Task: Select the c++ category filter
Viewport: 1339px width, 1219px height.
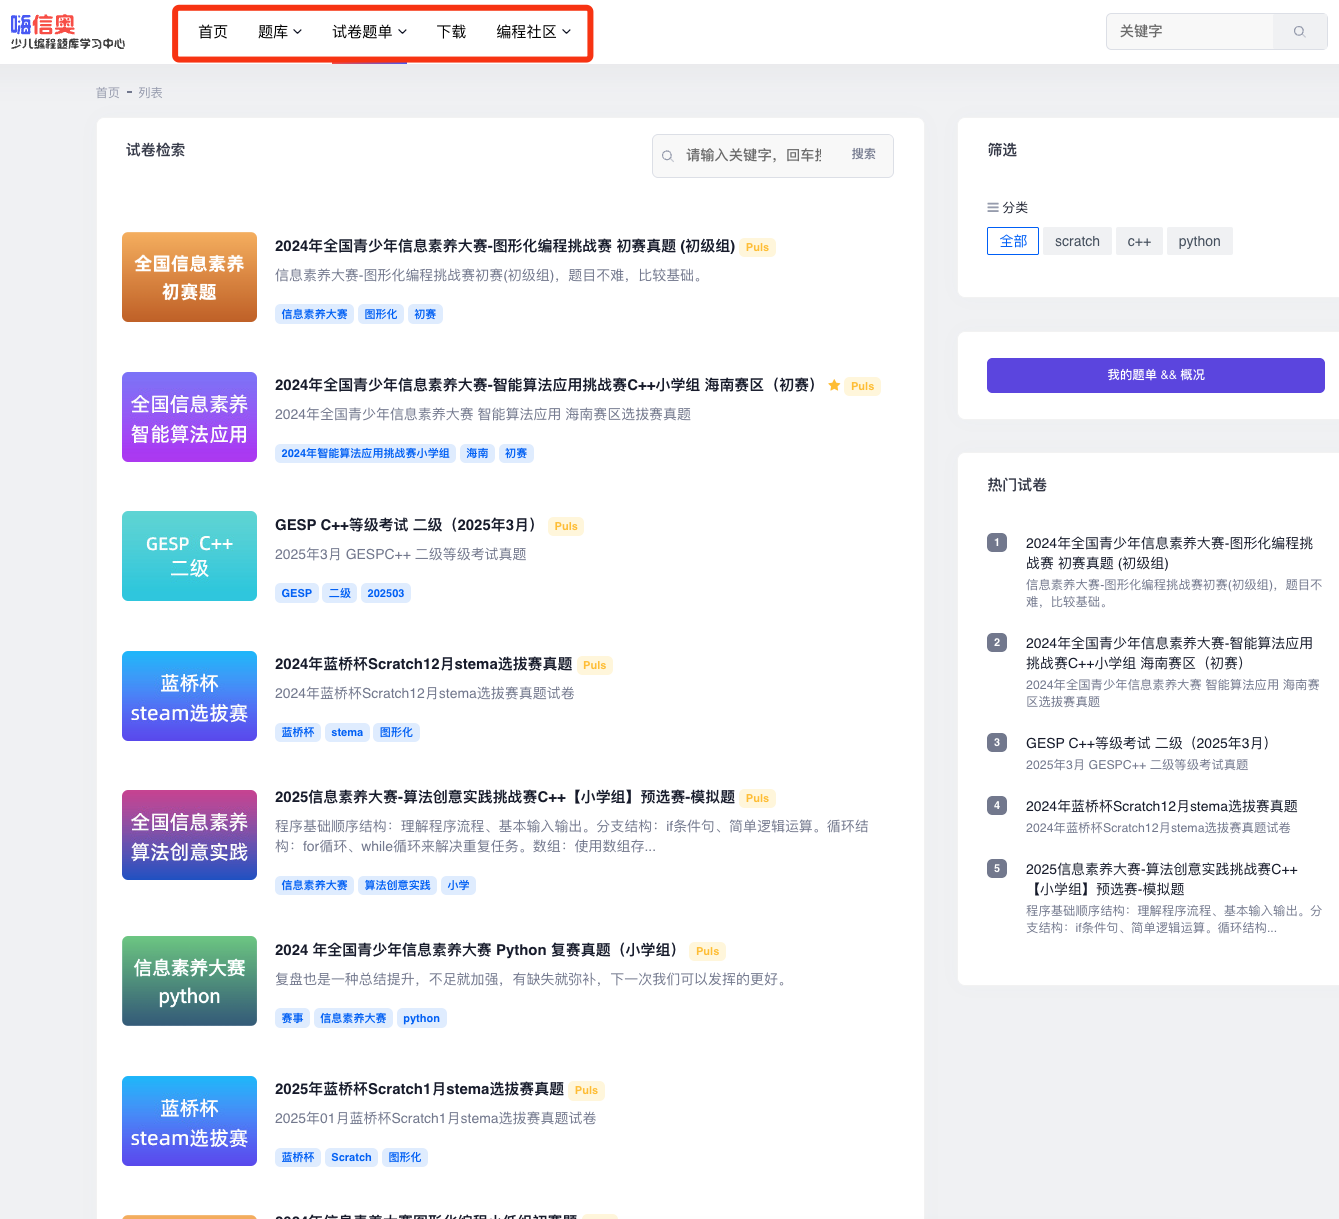Action: pos(1139,241)
